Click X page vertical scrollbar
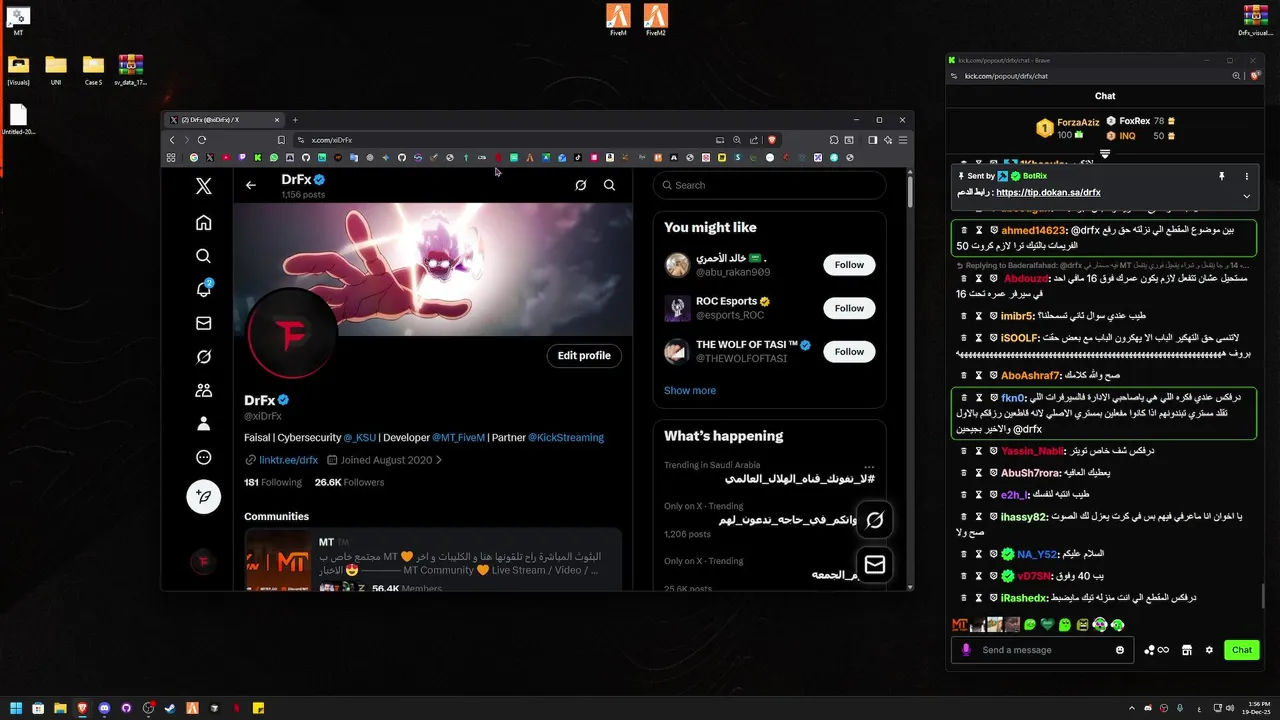 click(909, 190)
